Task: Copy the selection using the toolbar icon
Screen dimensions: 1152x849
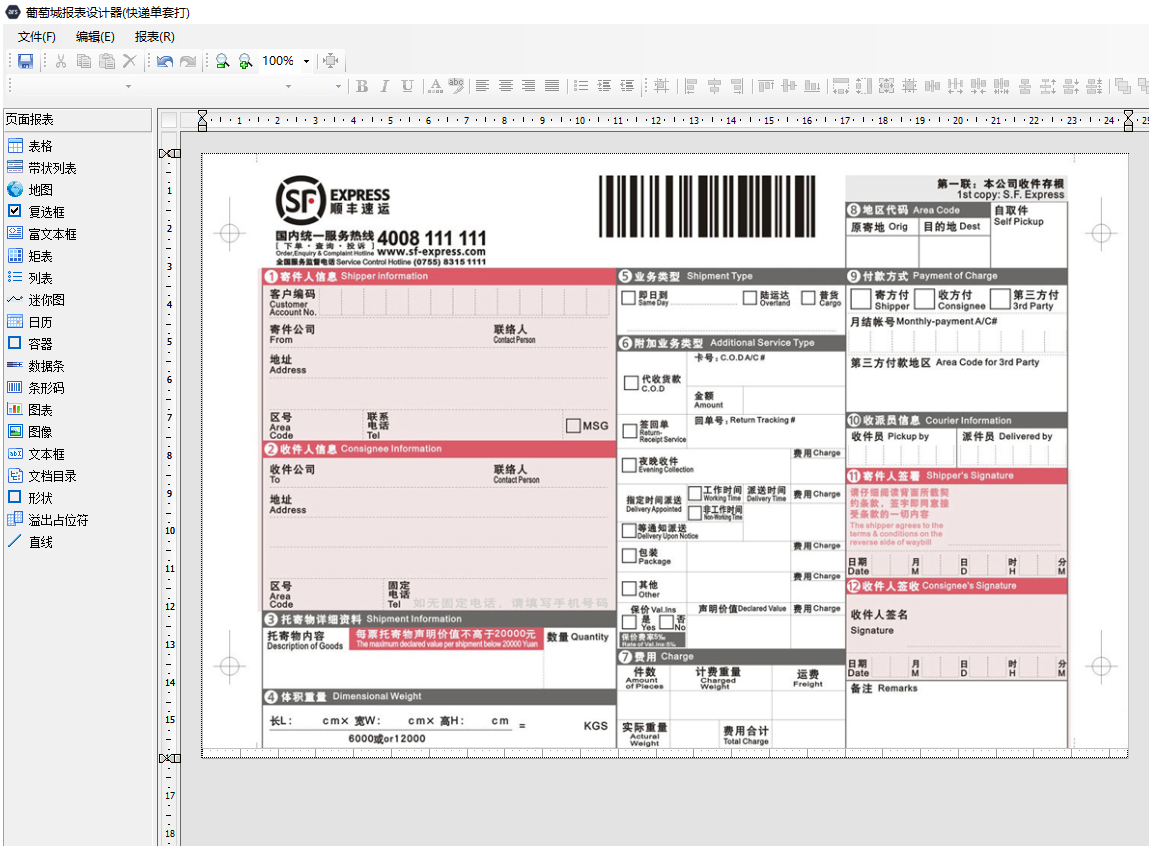Action: pyautogui.click(x=84, y=61)
